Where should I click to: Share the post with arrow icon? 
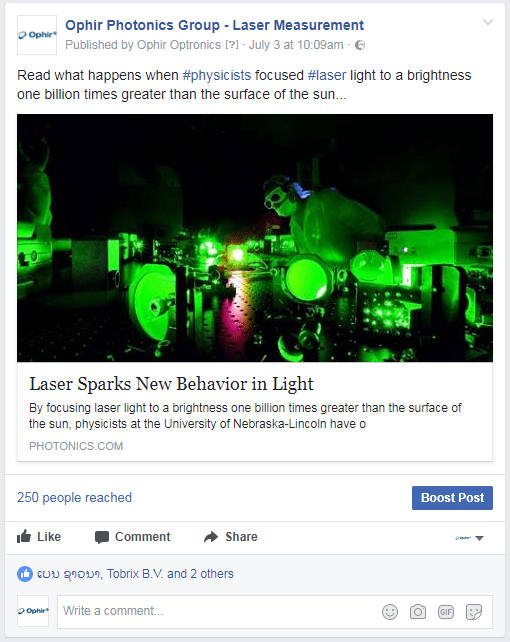[230, 537]
